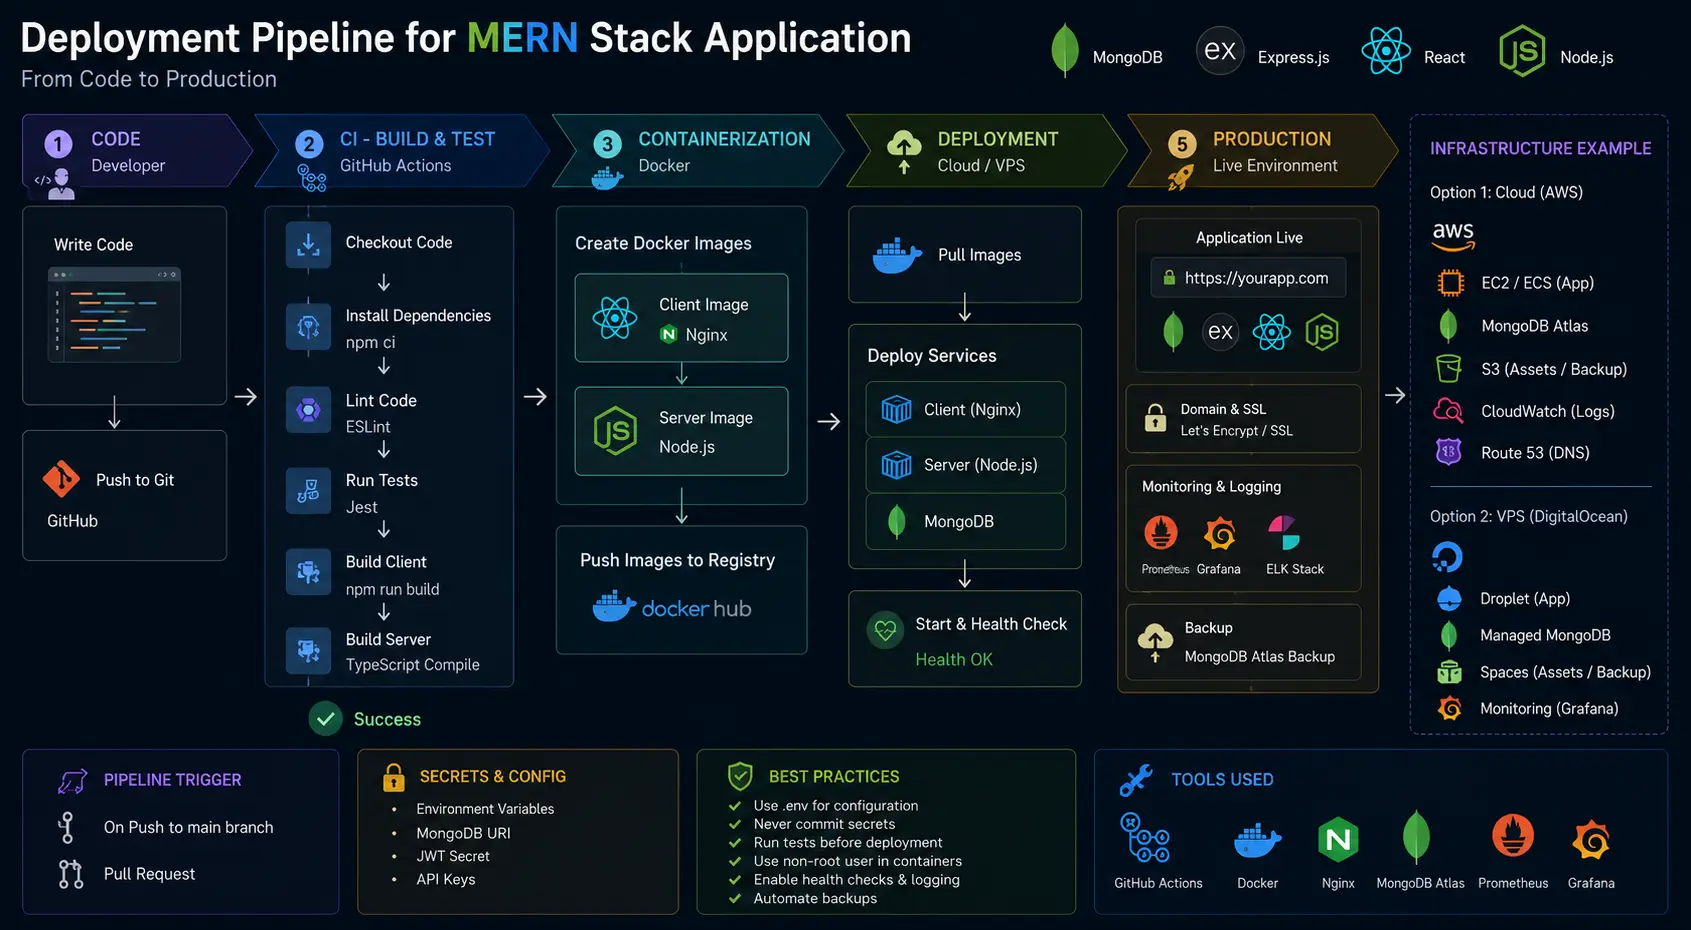The height and width of the screenshot is (930, 1691).
Task: Click the MongoDB URI list item
Action: coord(463,833)
